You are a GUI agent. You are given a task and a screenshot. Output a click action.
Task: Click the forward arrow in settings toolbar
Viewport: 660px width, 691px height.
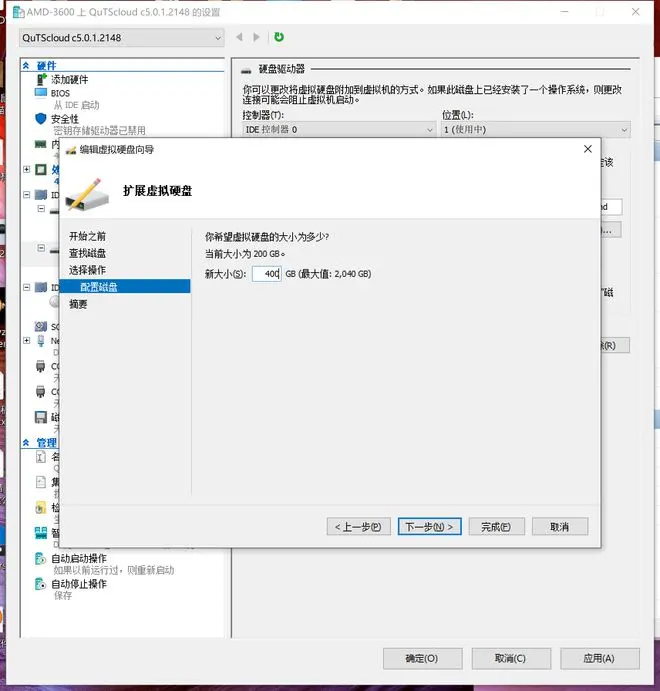[x=256, y=37]
